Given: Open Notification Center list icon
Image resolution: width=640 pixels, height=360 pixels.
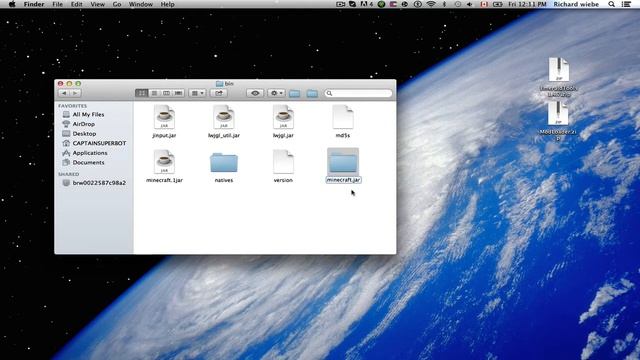Looking at the screenshot, I should [627, 4].
